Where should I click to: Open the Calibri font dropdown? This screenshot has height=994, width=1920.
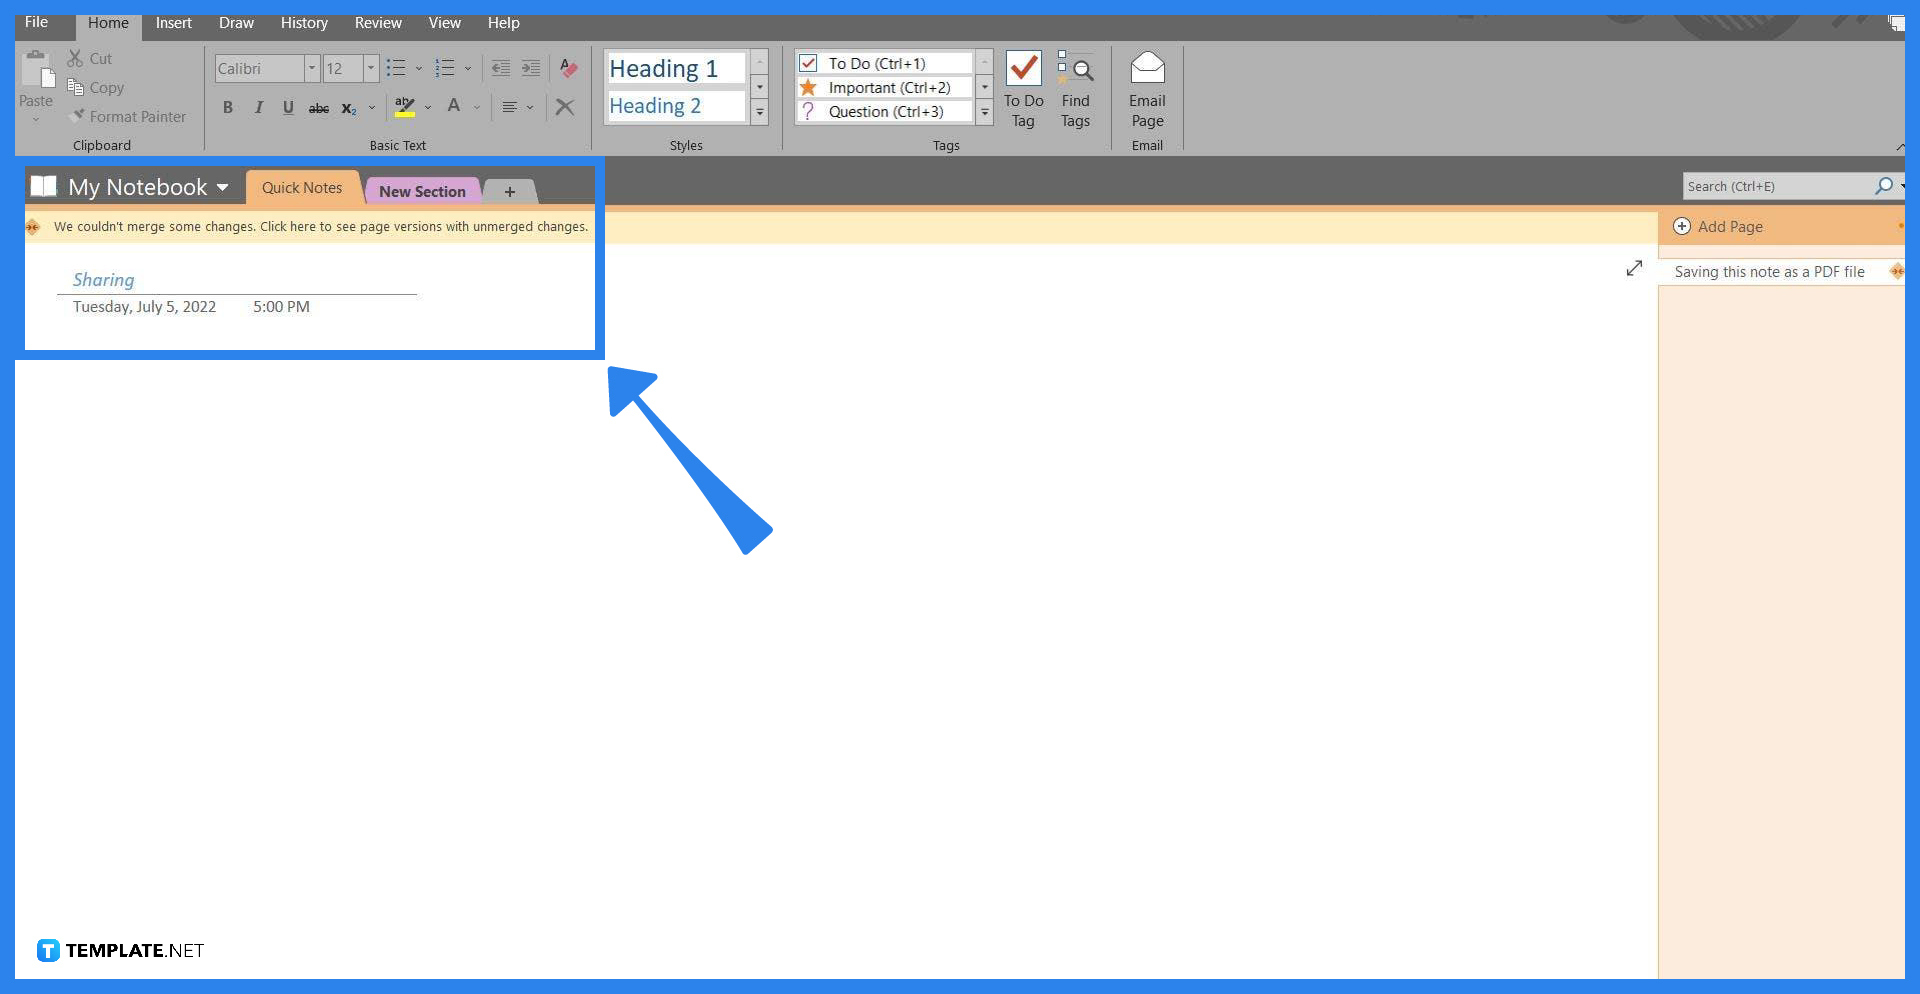pyautogui.click(x=311, y=68)
